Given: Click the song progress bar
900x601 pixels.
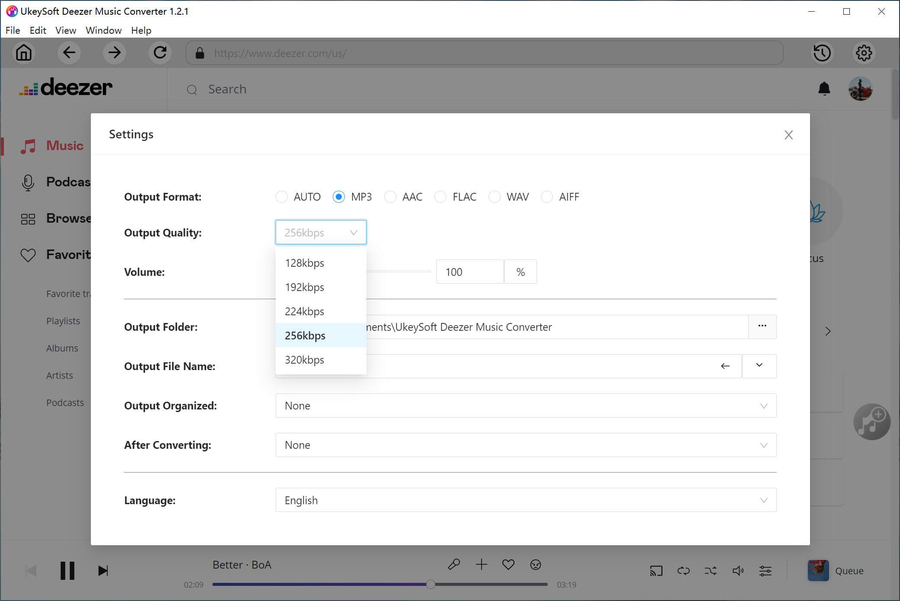Looking at the screenshot, I should pyautogui.click(x=380, y=584).
